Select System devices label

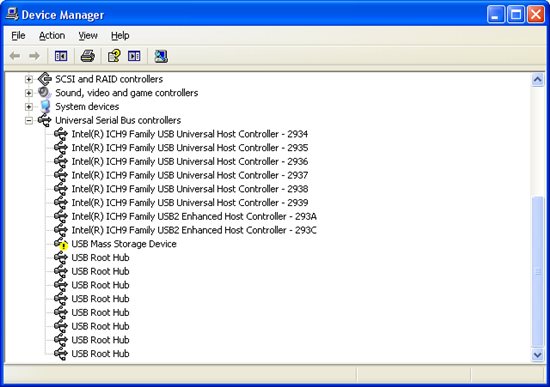click(87, 106)
